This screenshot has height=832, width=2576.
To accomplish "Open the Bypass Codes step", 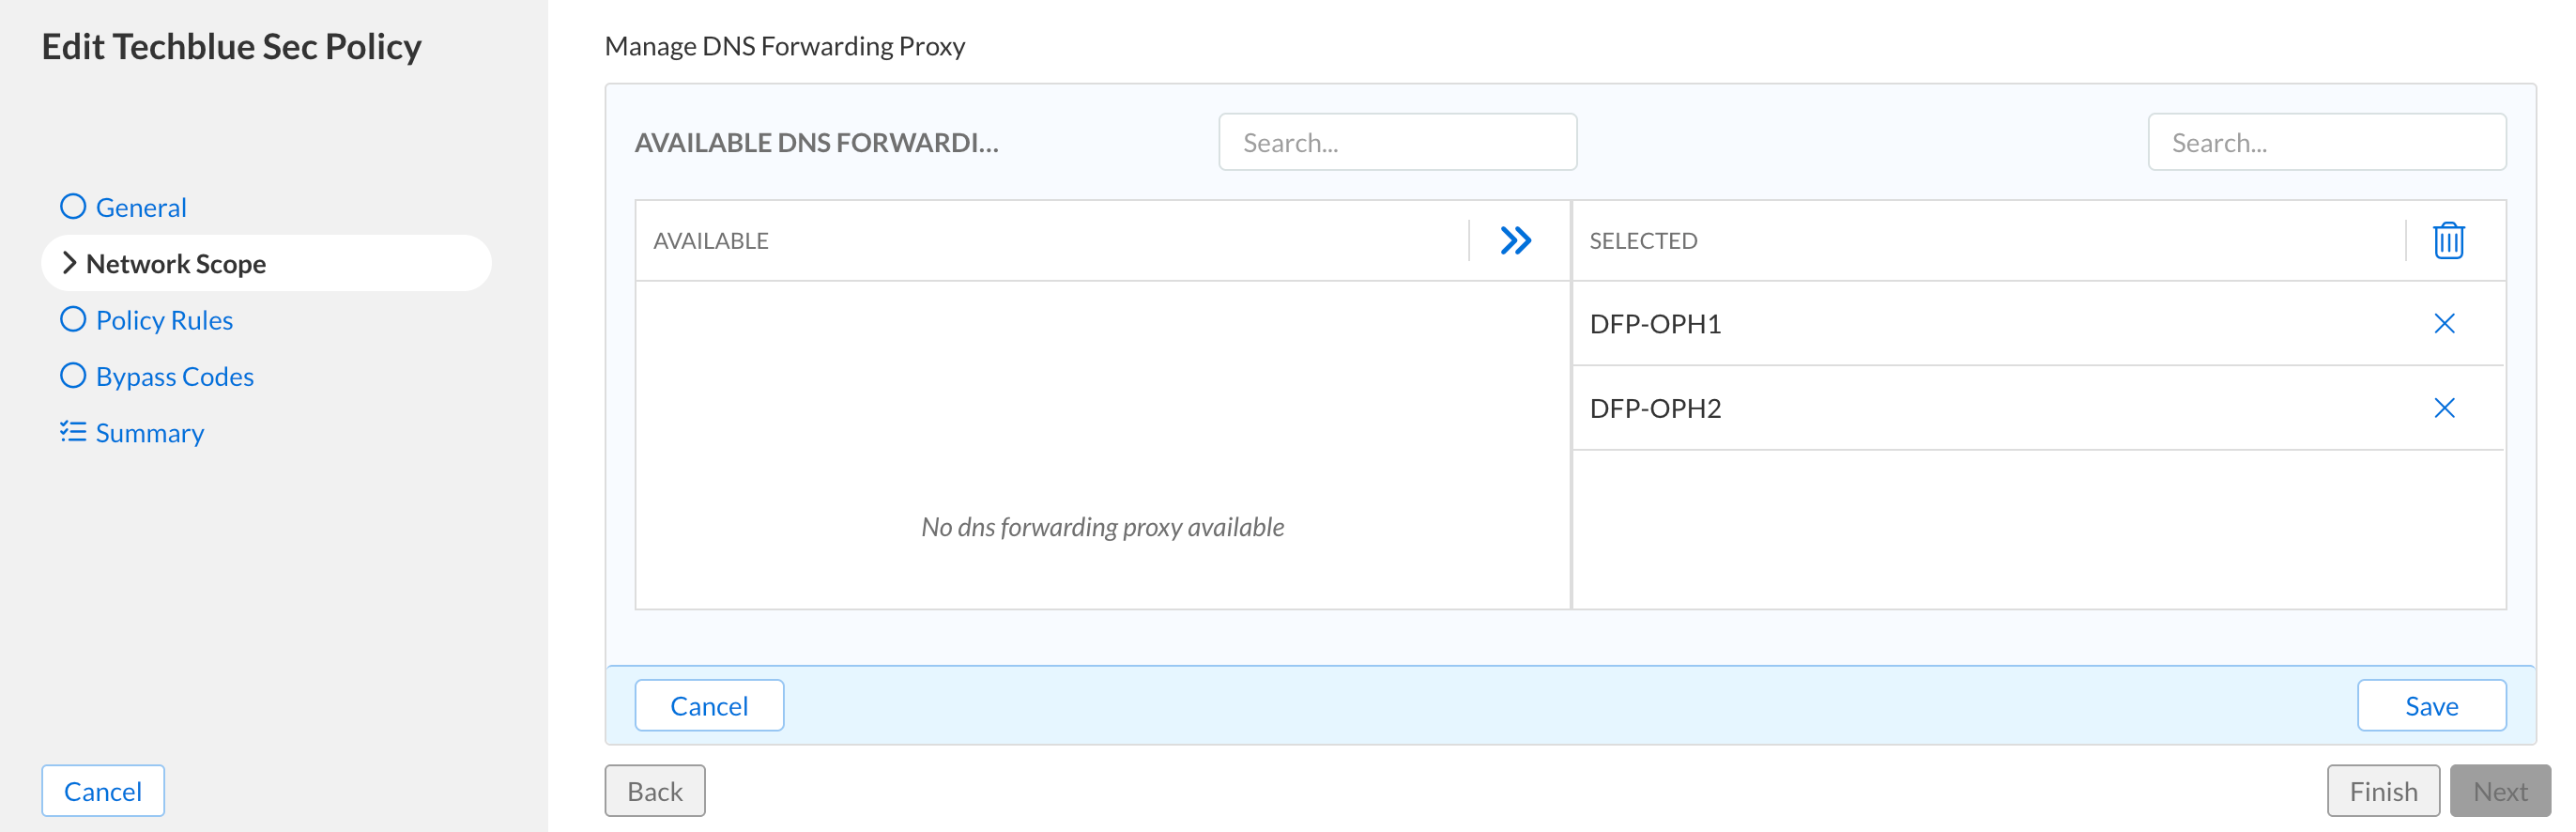I will point(175,377).
